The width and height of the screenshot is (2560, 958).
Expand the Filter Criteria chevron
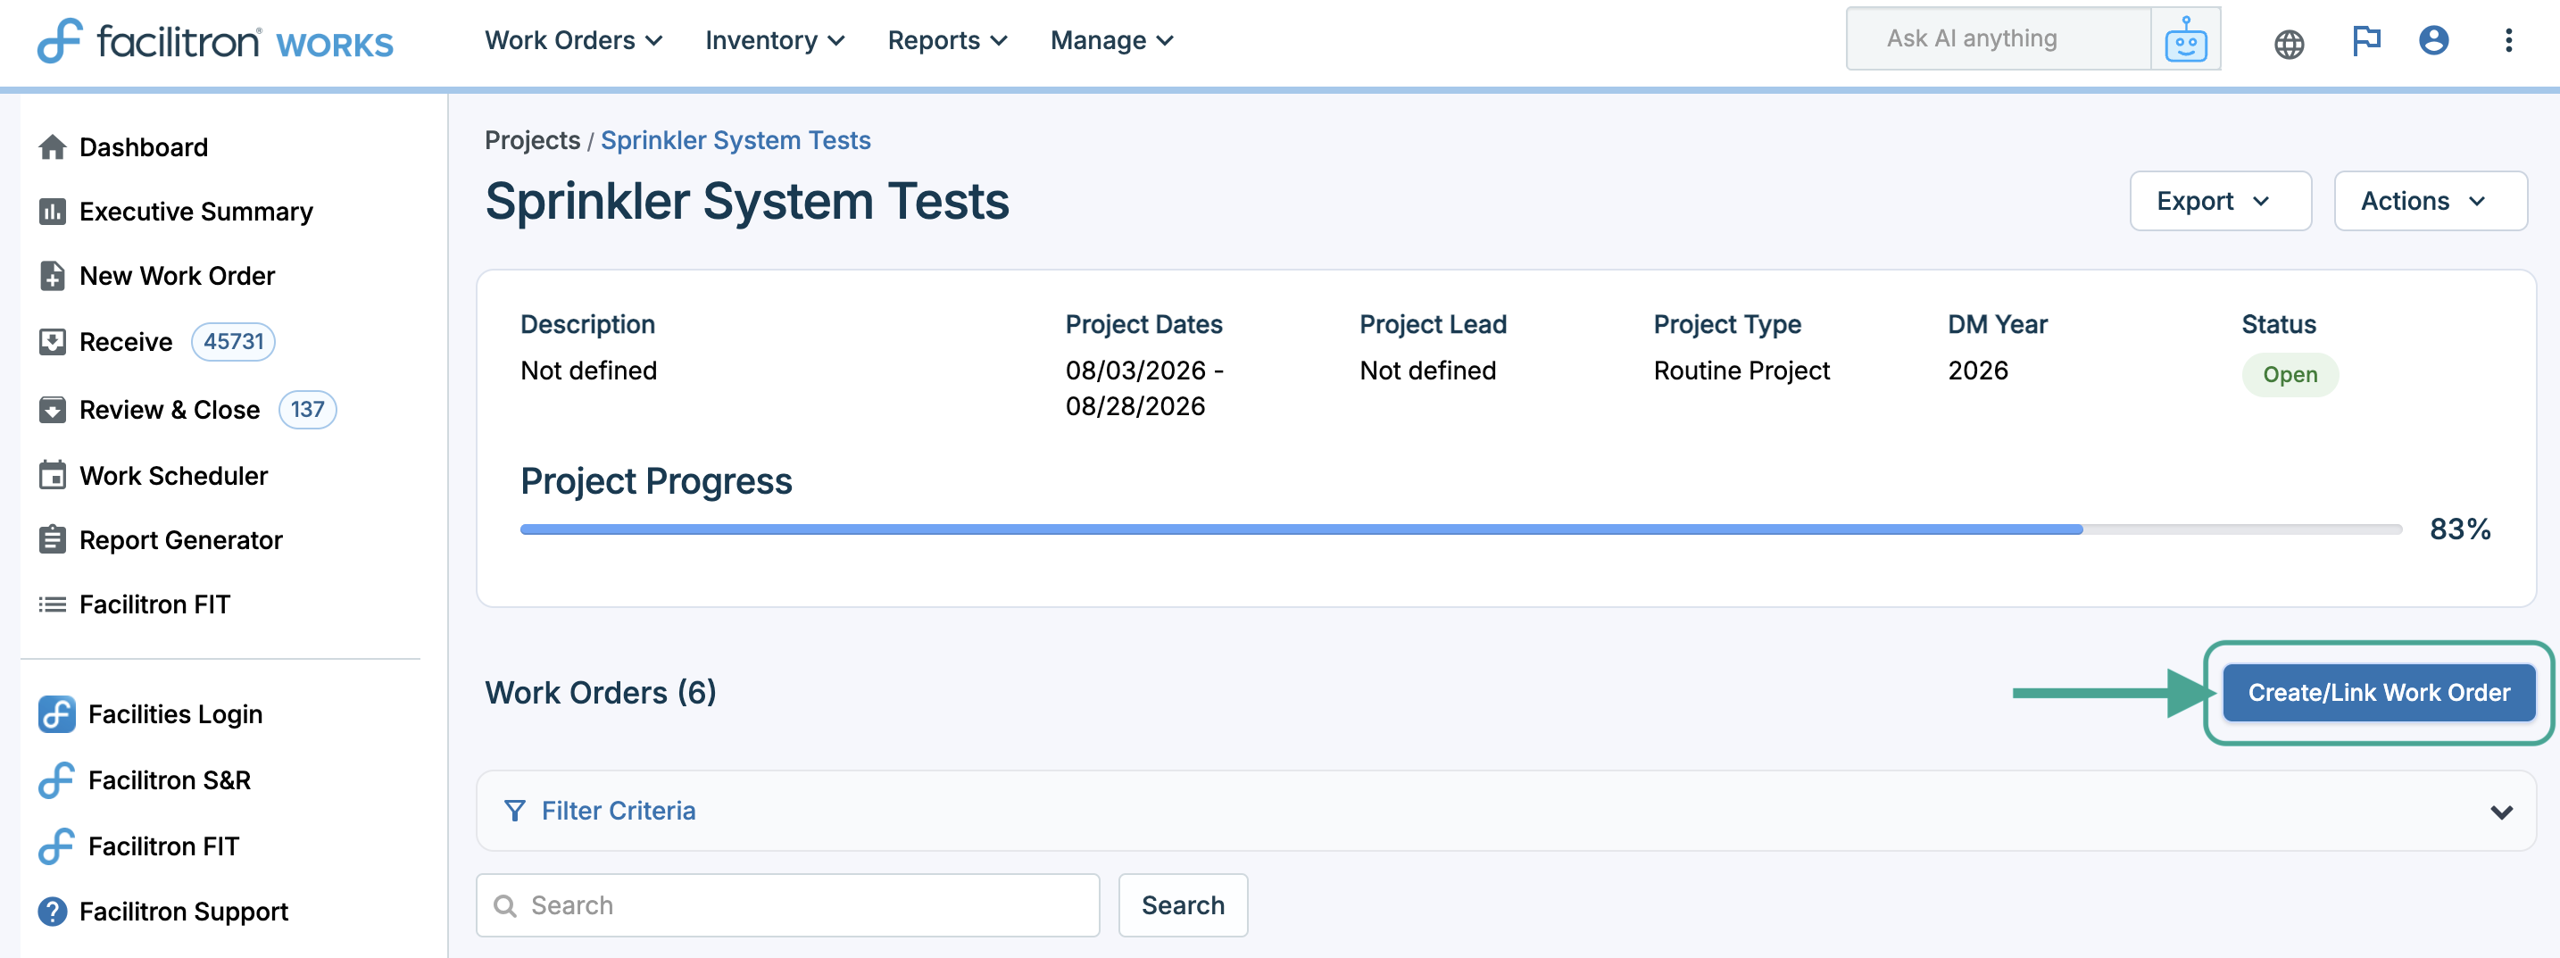2501,811
